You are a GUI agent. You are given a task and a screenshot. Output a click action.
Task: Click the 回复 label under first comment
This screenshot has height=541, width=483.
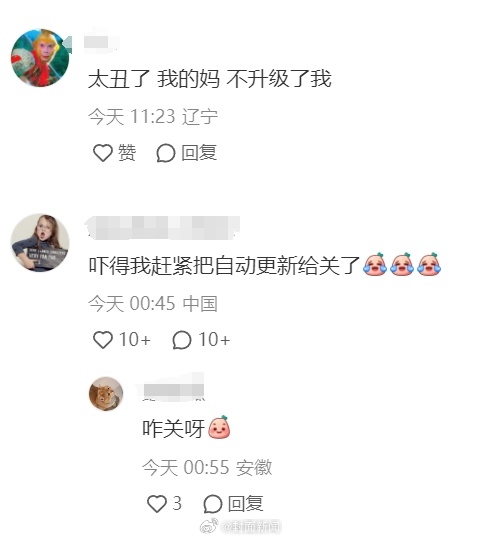[199, 153]
